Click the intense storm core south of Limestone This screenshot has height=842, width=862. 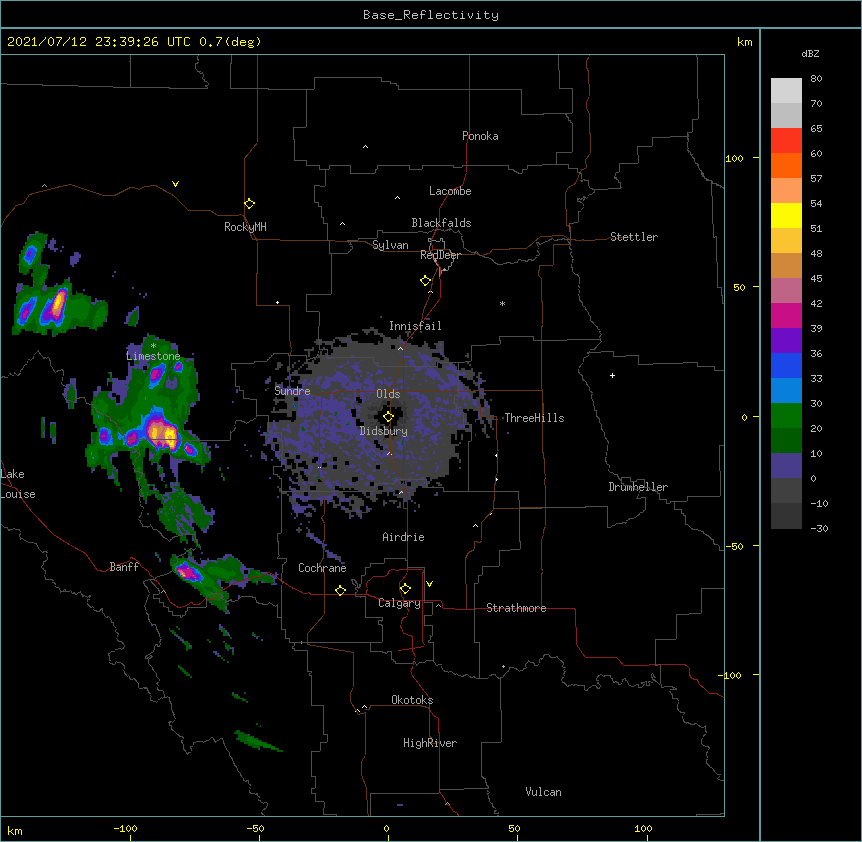162,433
